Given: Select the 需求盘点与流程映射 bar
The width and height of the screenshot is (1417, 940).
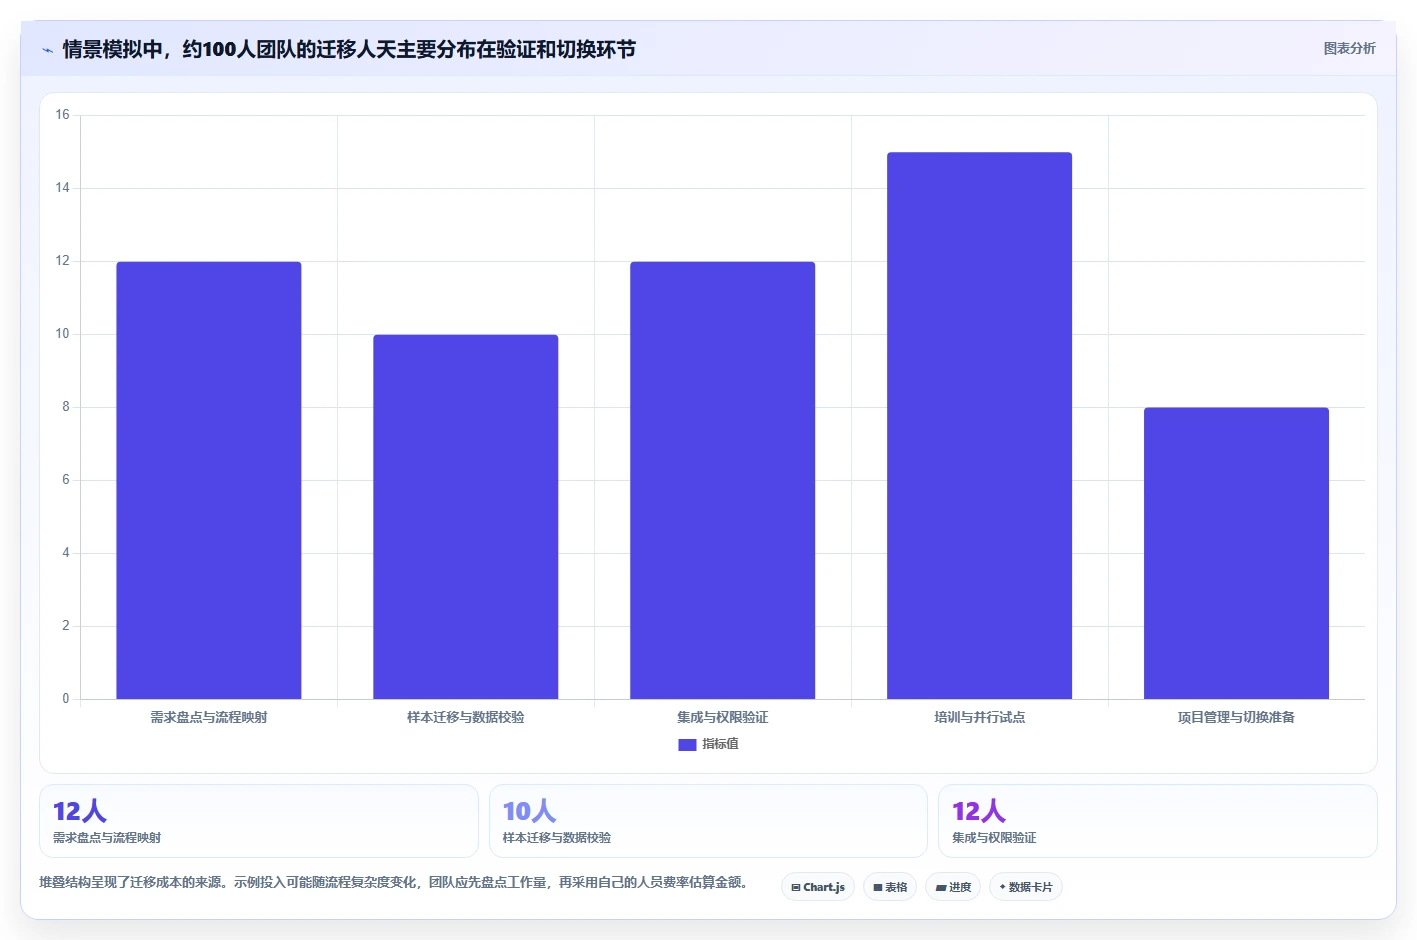Looking at the screenshot, I should point(209,480).
